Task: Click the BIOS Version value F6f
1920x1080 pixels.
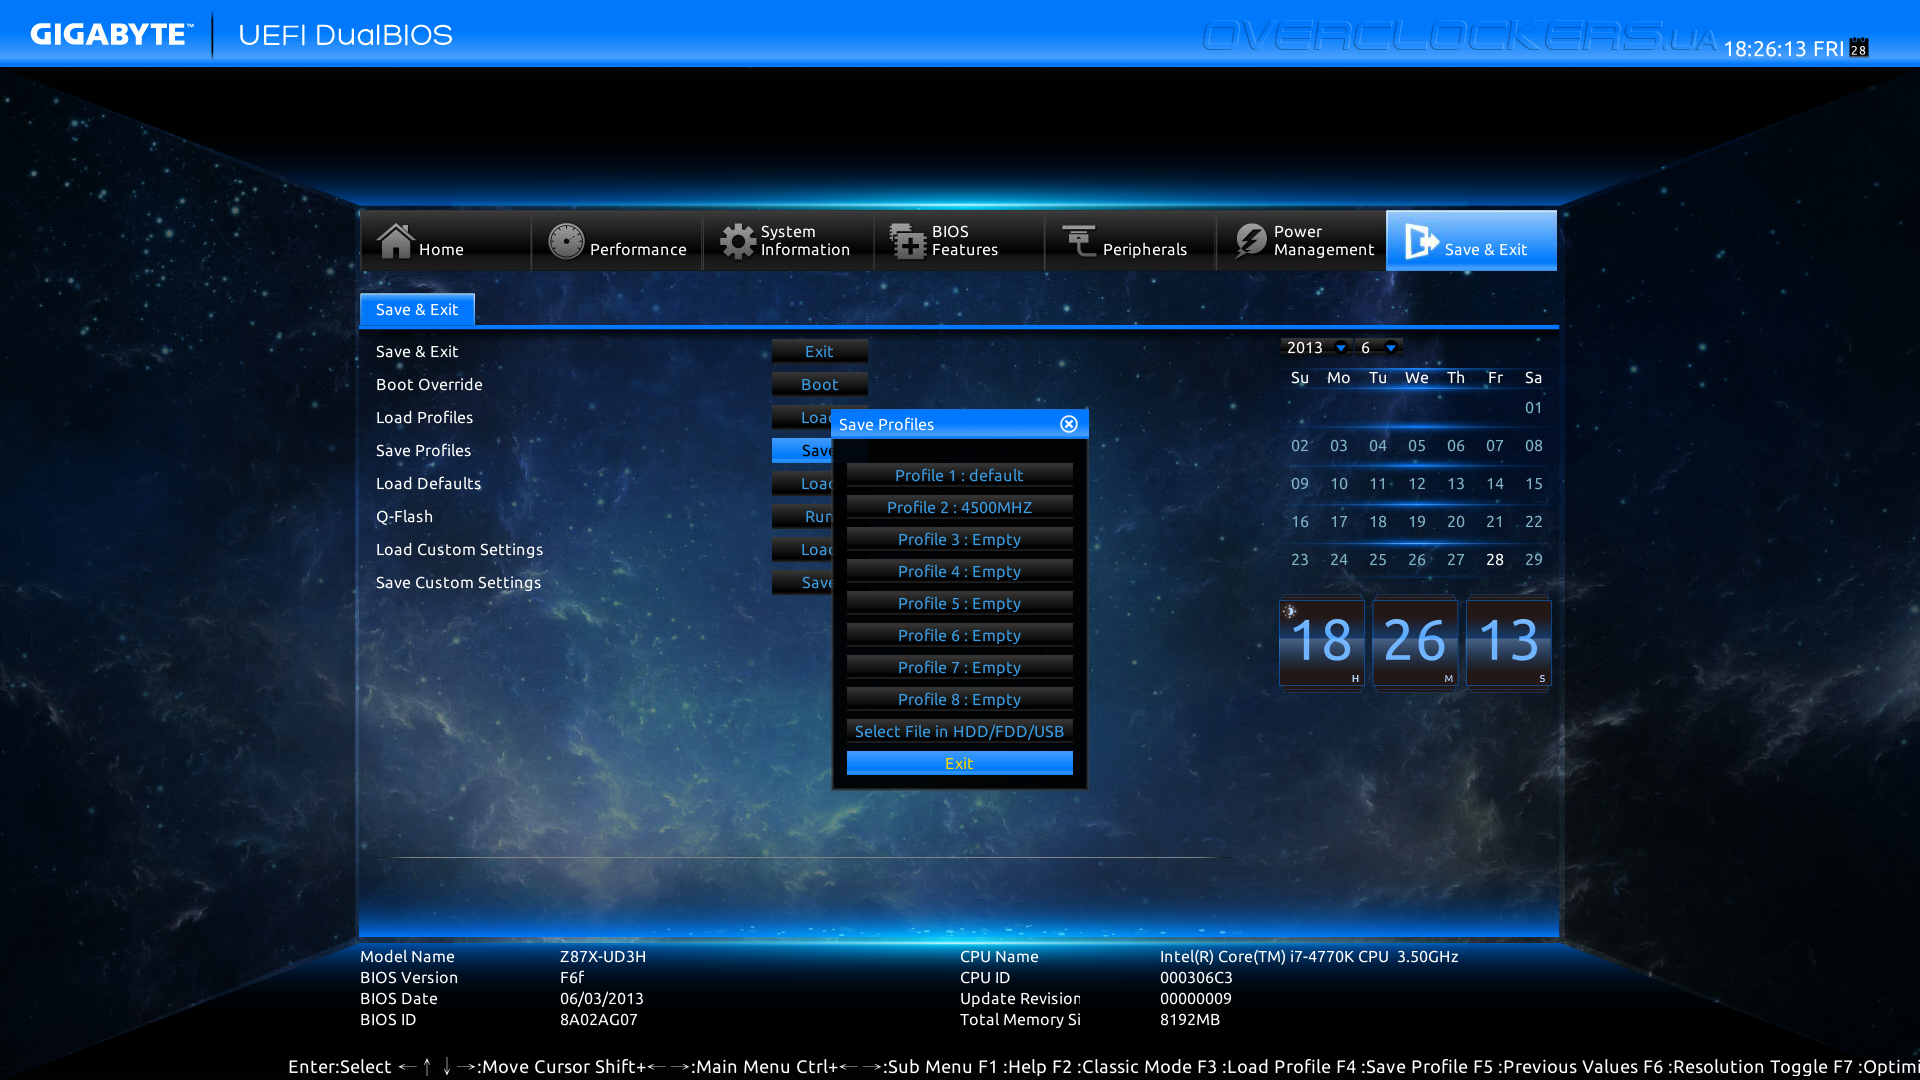Action: [x=572, y=978]
